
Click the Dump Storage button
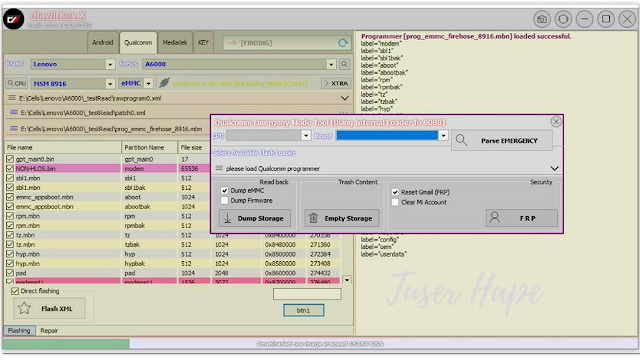coord(255,218)
